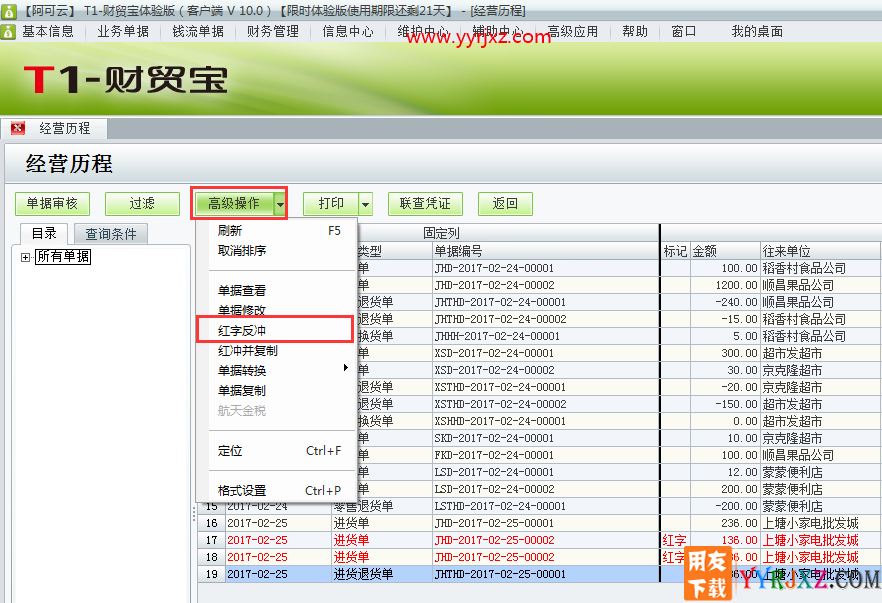Select cell XSD-2017-02-24-00001
The height and width of the screenshot is (603, 882).
click(546, 353)
